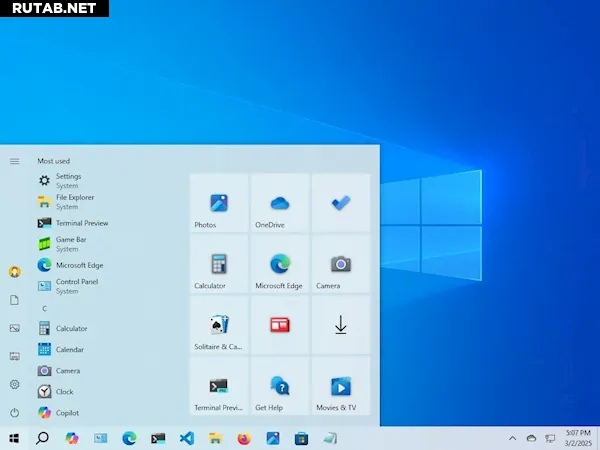Open the Solitaire & Casual Games tile
Image resolution: width=600 pixels, height=450 pixels.
[x=219, y=325]
